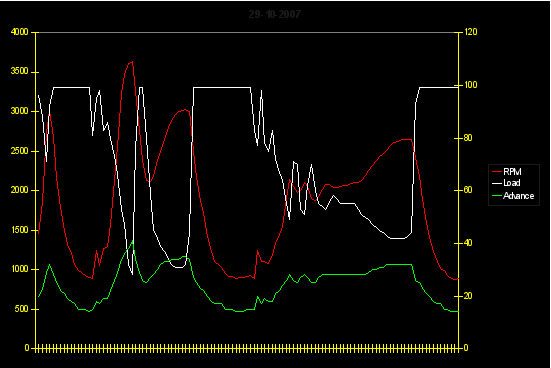Click the 100 label on right axis
Image resolution: width=551 pixels, height=368 pixels.
point(471,85)
